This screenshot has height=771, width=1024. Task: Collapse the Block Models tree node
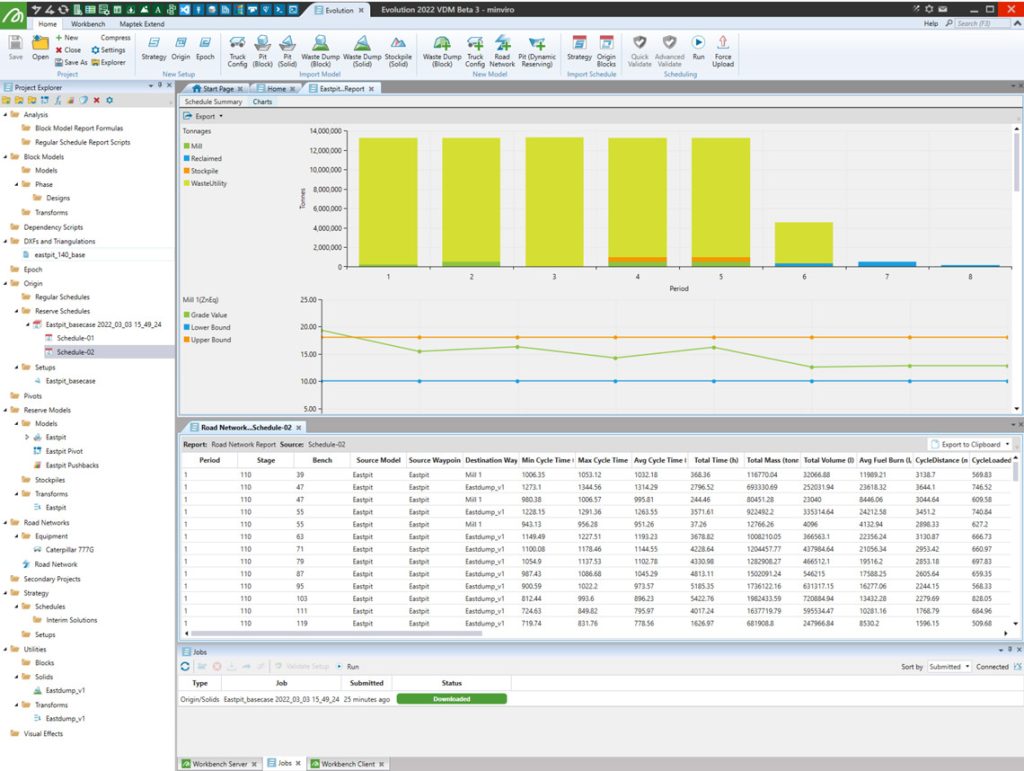(x=6, y=157)
